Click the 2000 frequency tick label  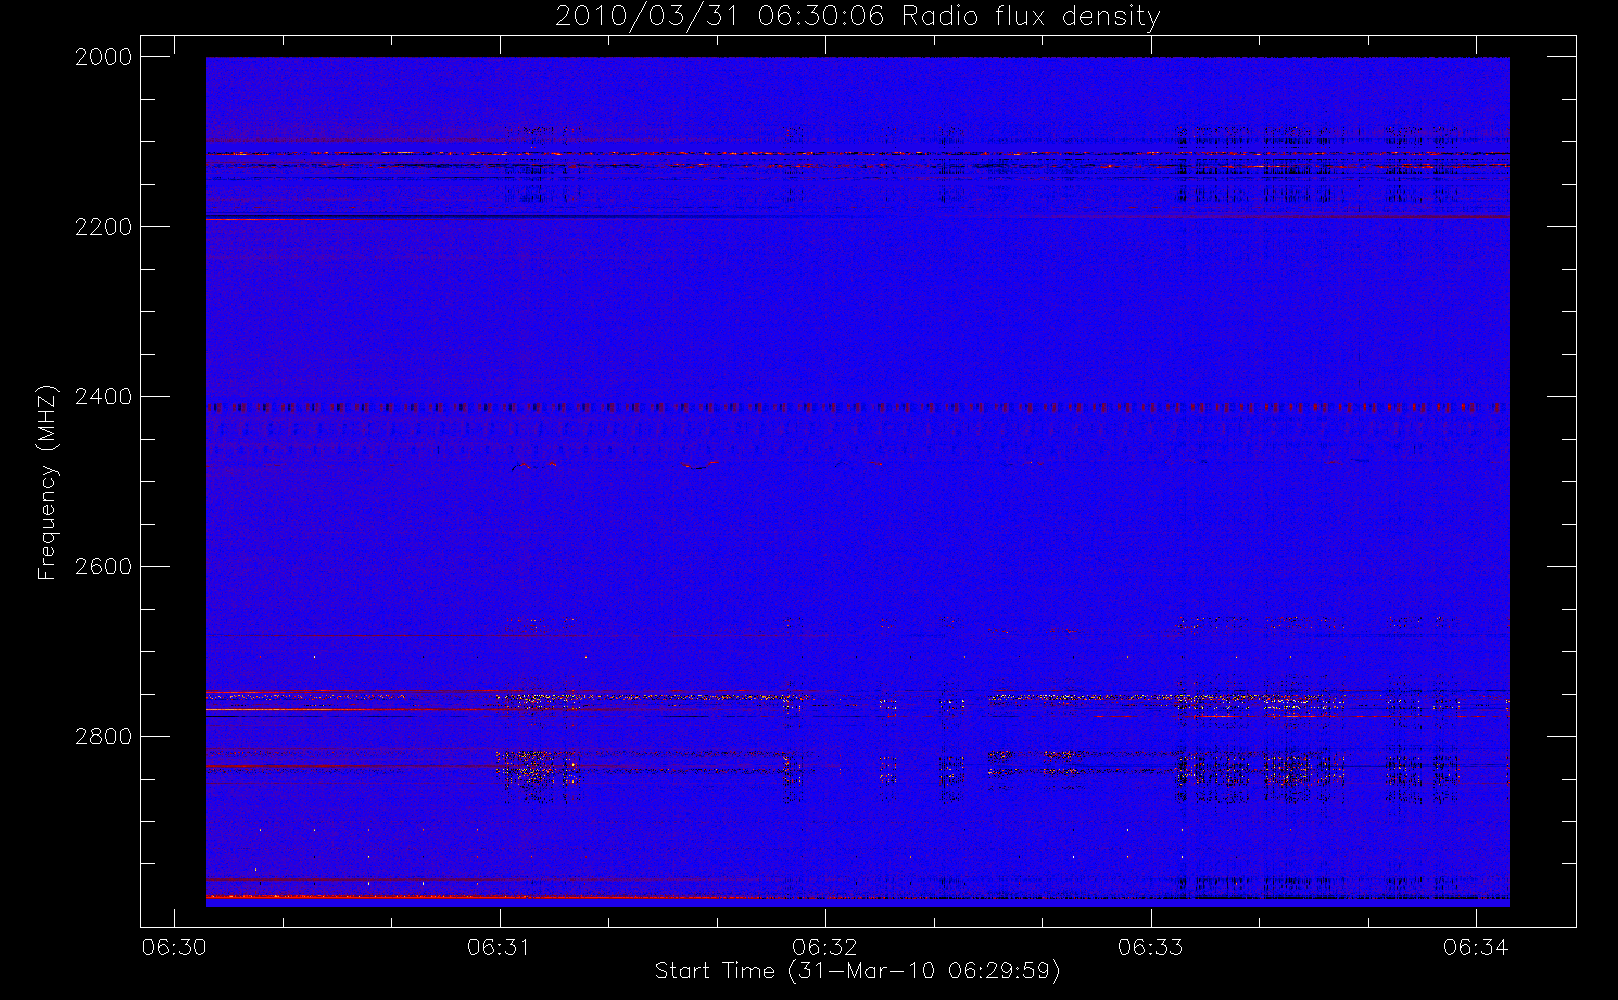coord(104,57)
